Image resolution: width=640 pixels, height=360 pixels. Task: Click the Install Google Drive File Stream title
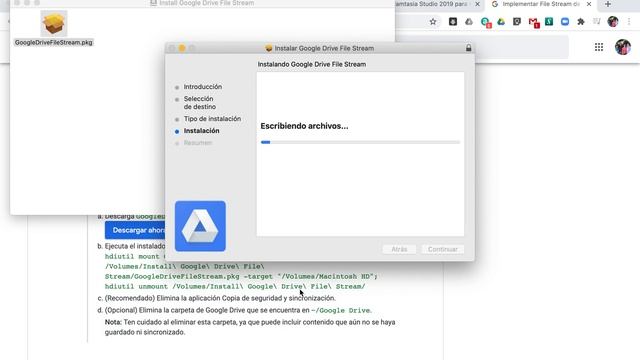point(207,3)
